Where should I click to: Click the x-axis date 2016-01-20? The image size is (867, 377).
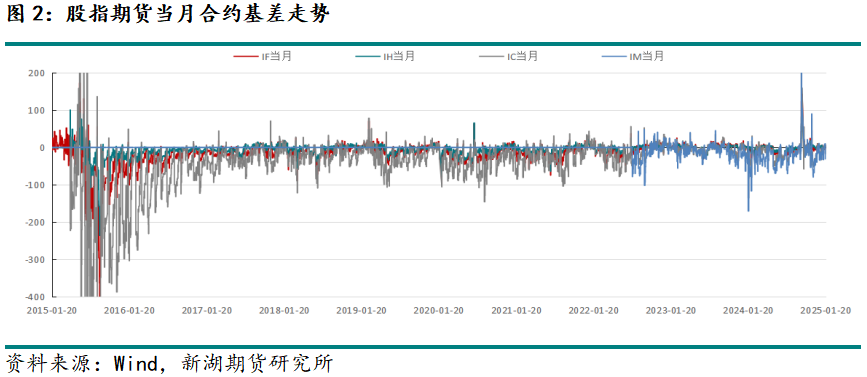click(x=130, y=310)
